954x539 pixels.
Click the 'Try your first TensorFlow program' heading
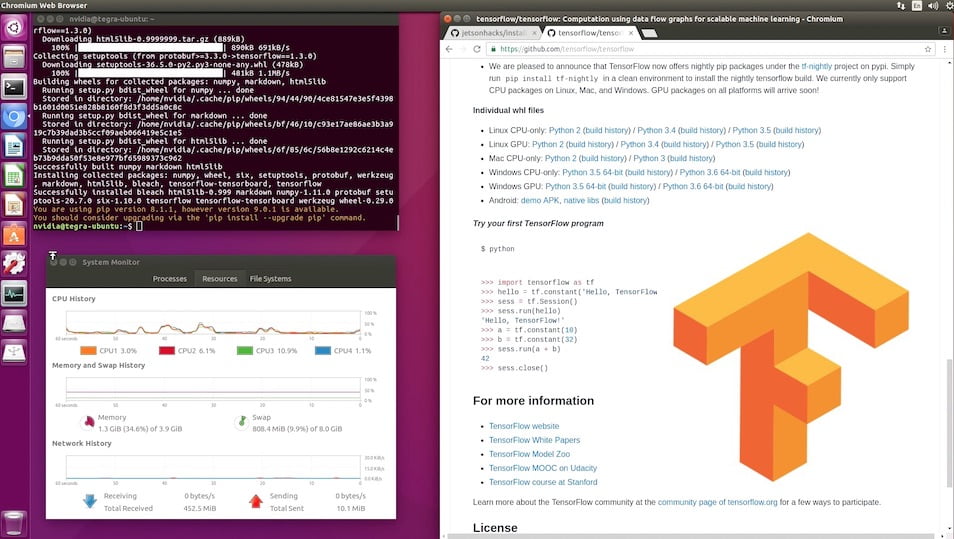(538, 223)
